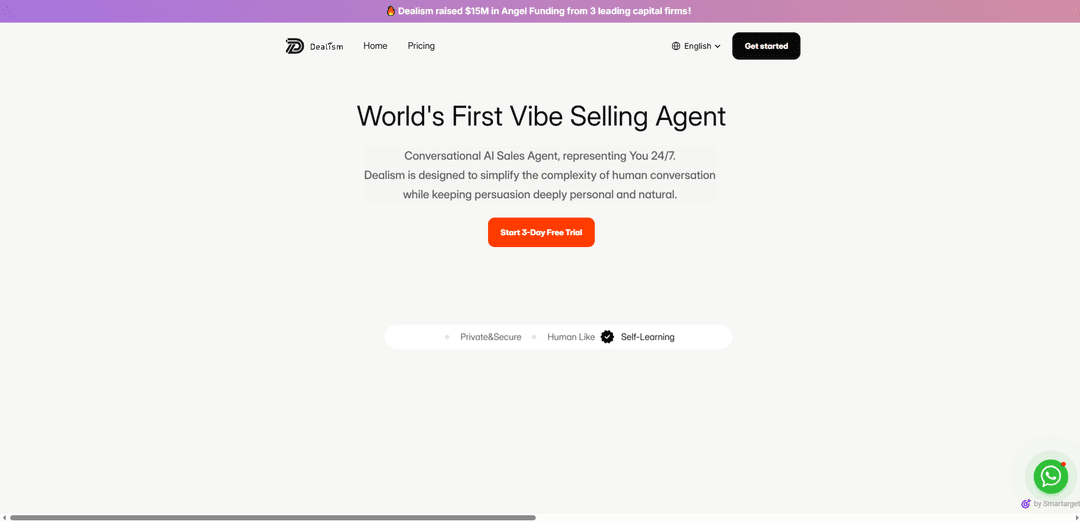Expand the English language dropdown
1080x522 pixels.
pyautogui.click(x=697, y=46)
